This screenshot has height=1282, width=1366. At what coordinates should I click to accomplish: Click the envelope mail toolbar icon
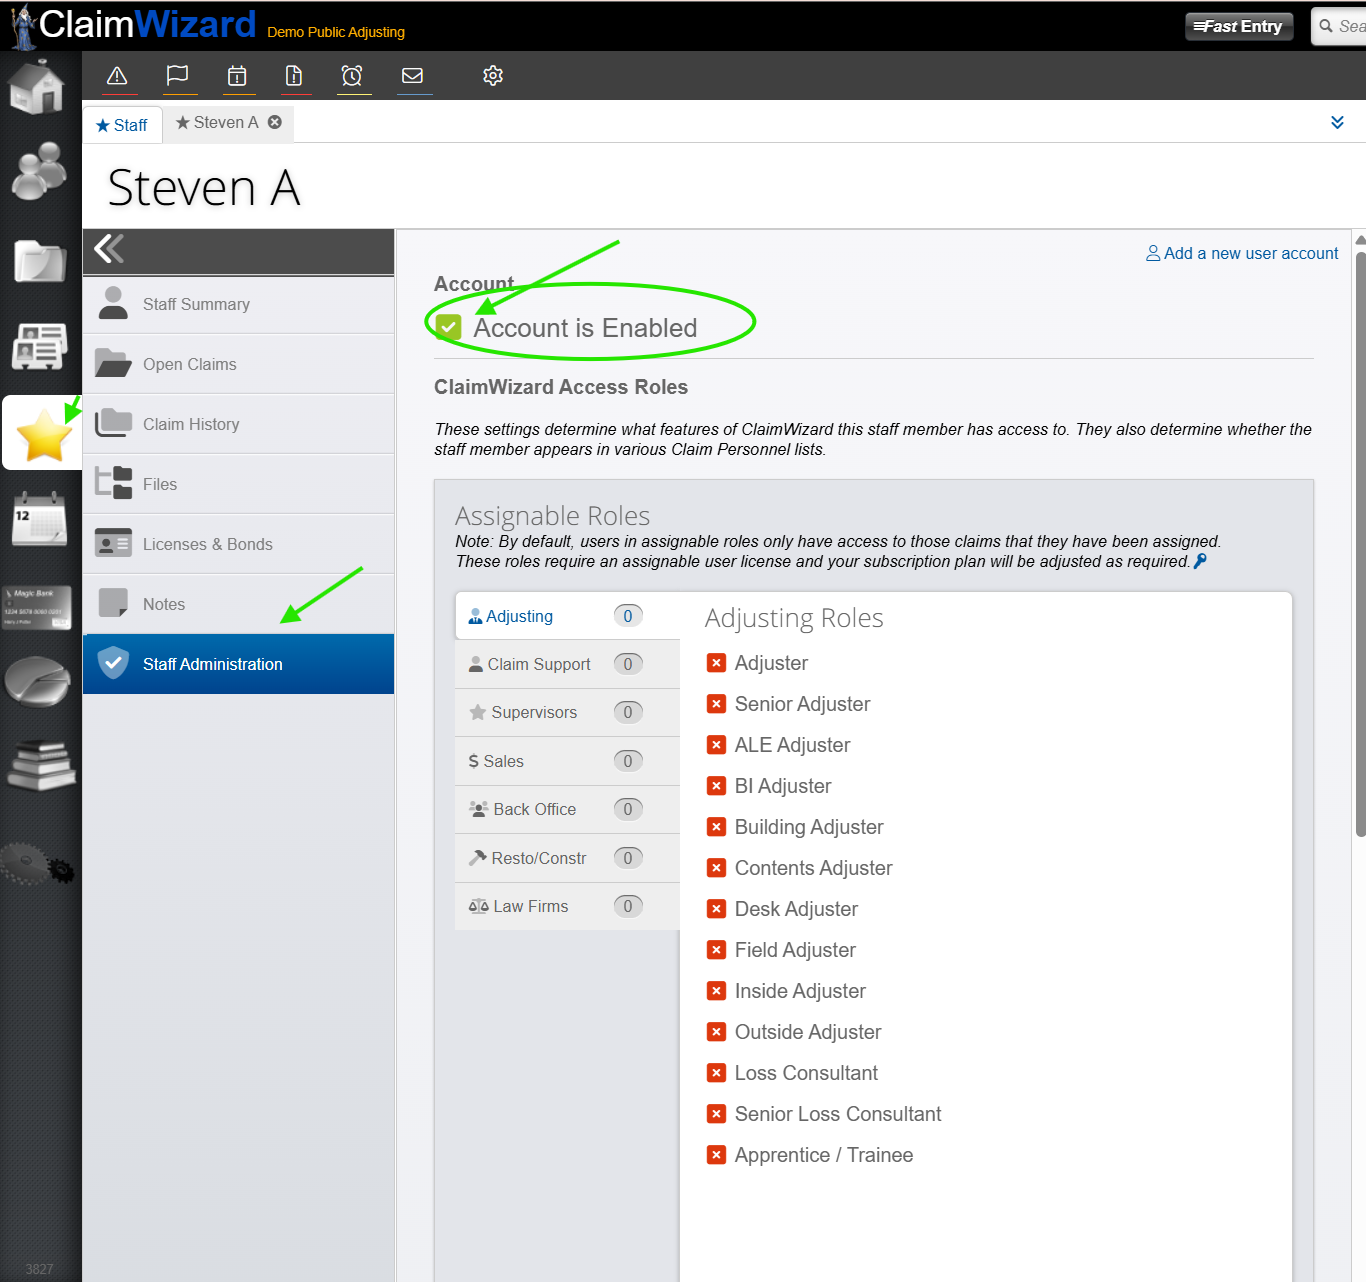(x=412, y=76)
